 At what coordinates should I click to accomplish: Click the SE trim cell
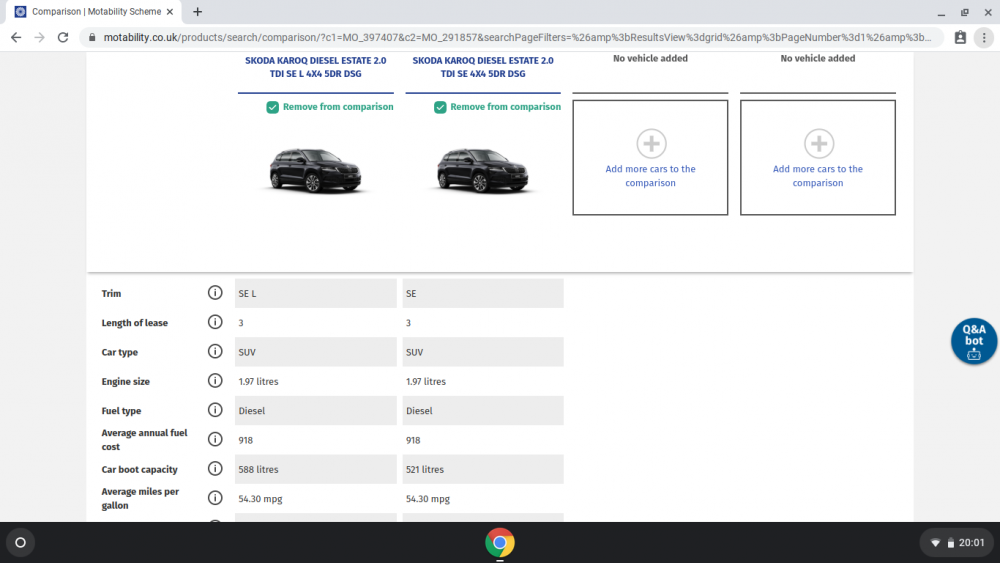[483, 293]
